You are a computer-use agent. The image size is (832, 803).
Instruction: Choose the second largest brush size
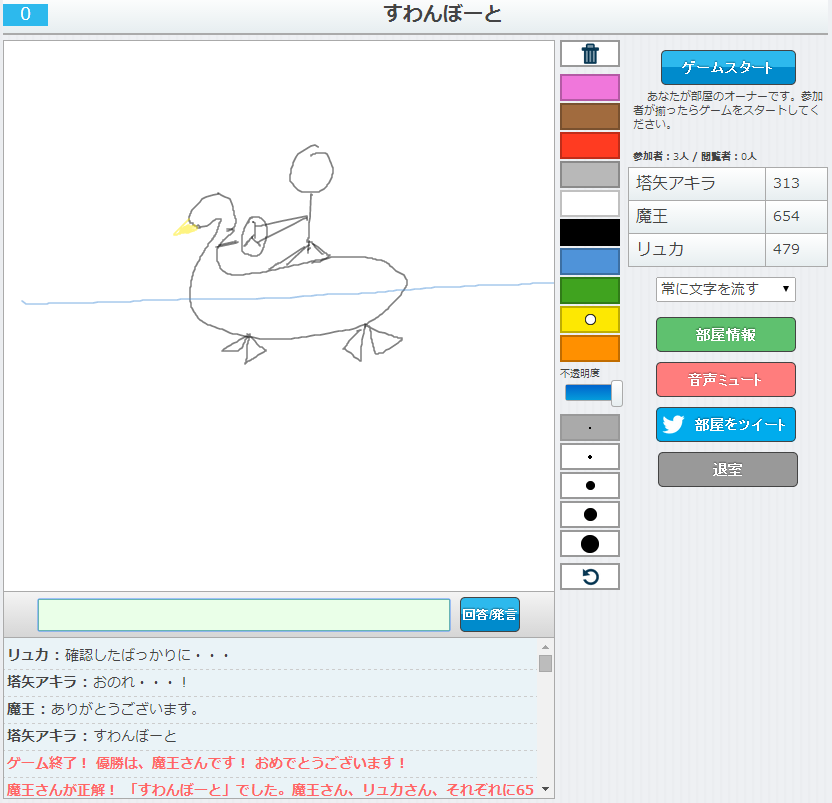tap(590, 515)
